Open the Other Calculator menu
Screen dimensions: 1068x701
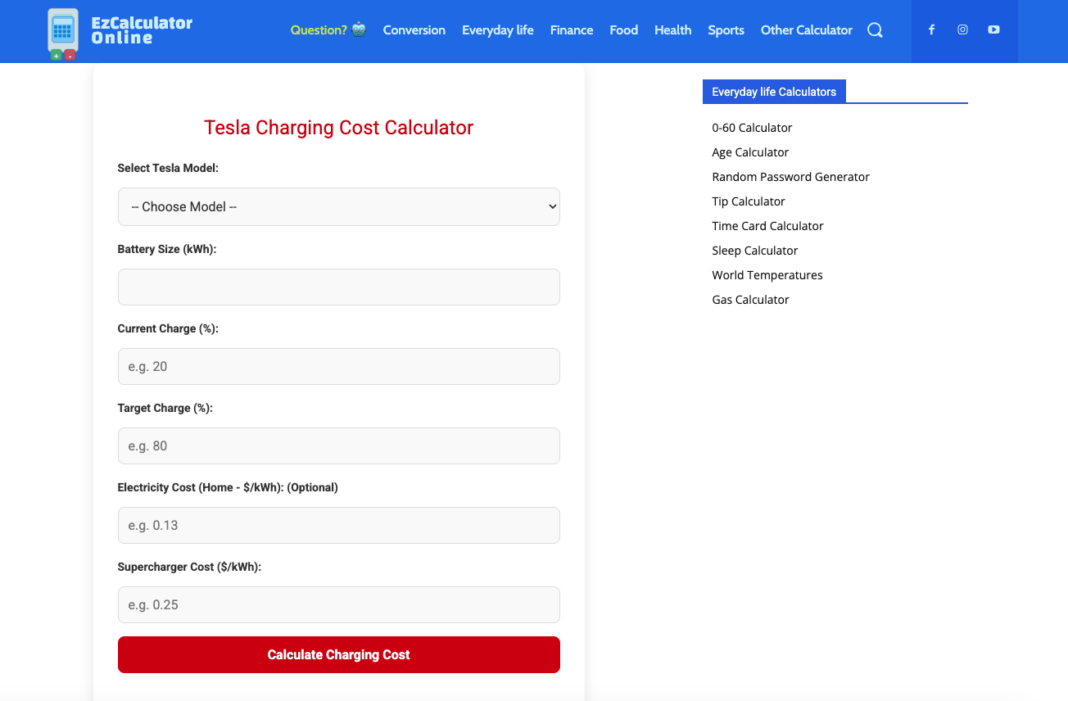pos(806,30)
